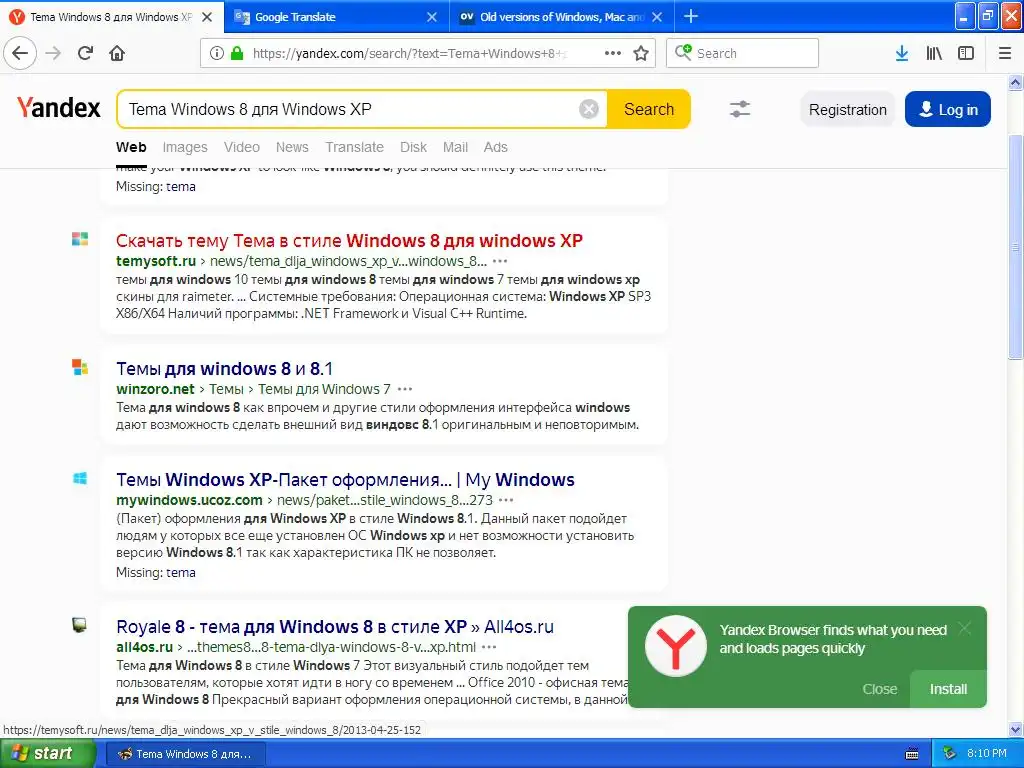Open options dots next to all4os.ru result
This screenshot has width=1024, height=768.
(489, 647)
